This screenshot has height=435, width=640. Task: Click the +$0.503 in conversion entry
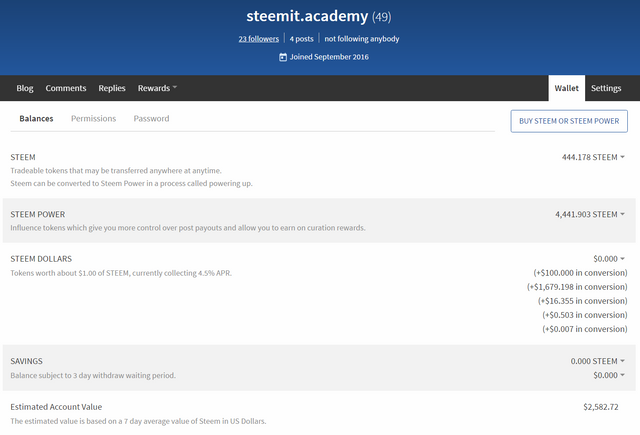tap(584, 315)
